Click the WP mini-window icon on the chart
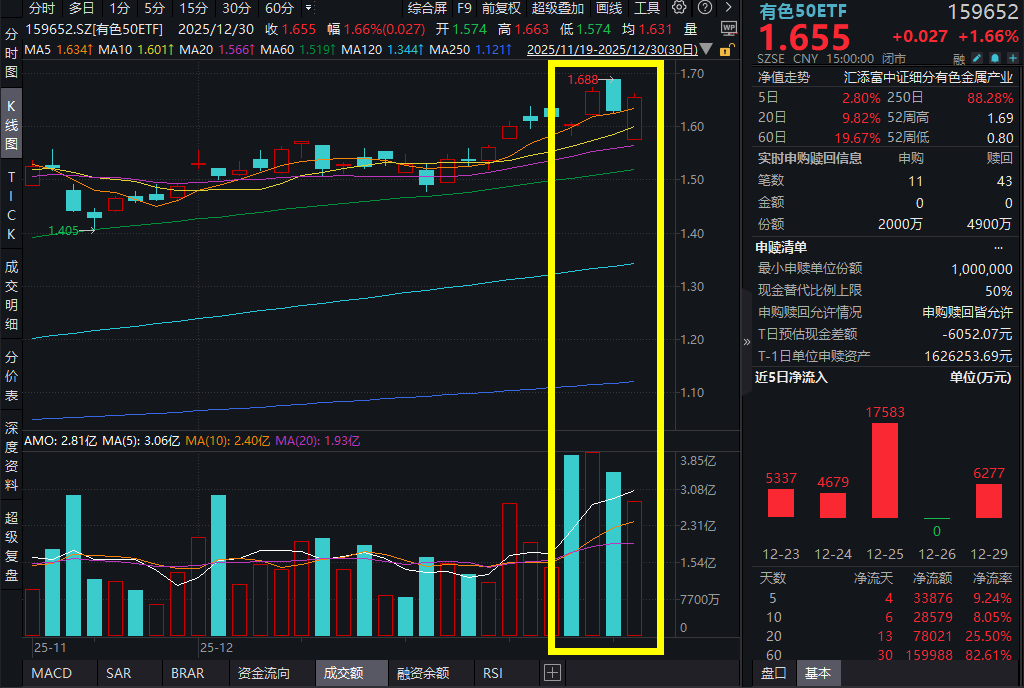Image resolution: width=1024 pixels, height=688 pixels. 730,27
